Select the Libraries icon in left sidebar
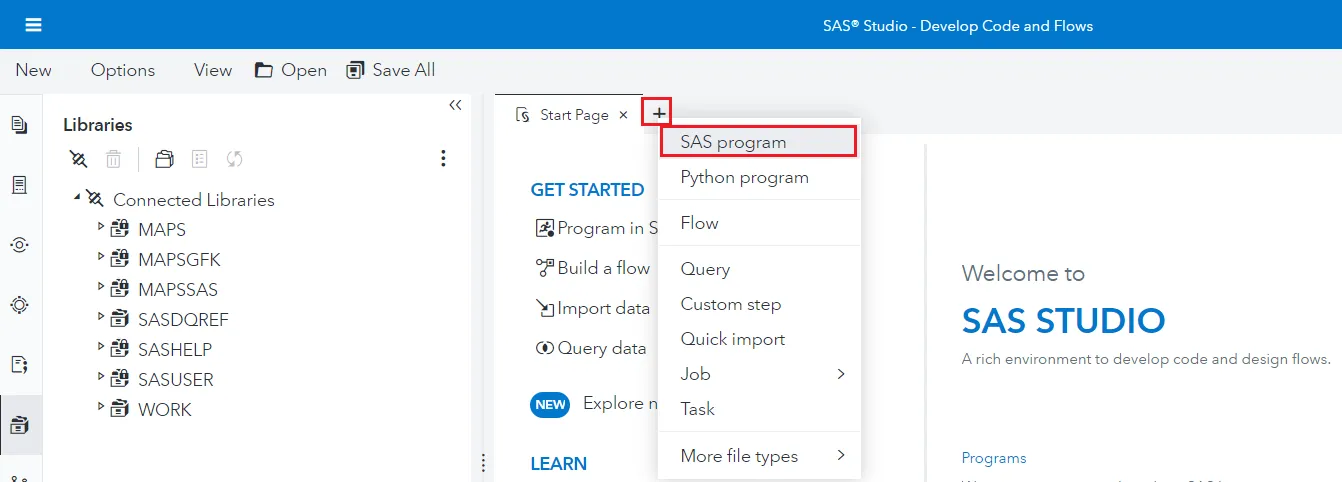The width and height of the screenshot is (1342, 482). click(19, 425)
